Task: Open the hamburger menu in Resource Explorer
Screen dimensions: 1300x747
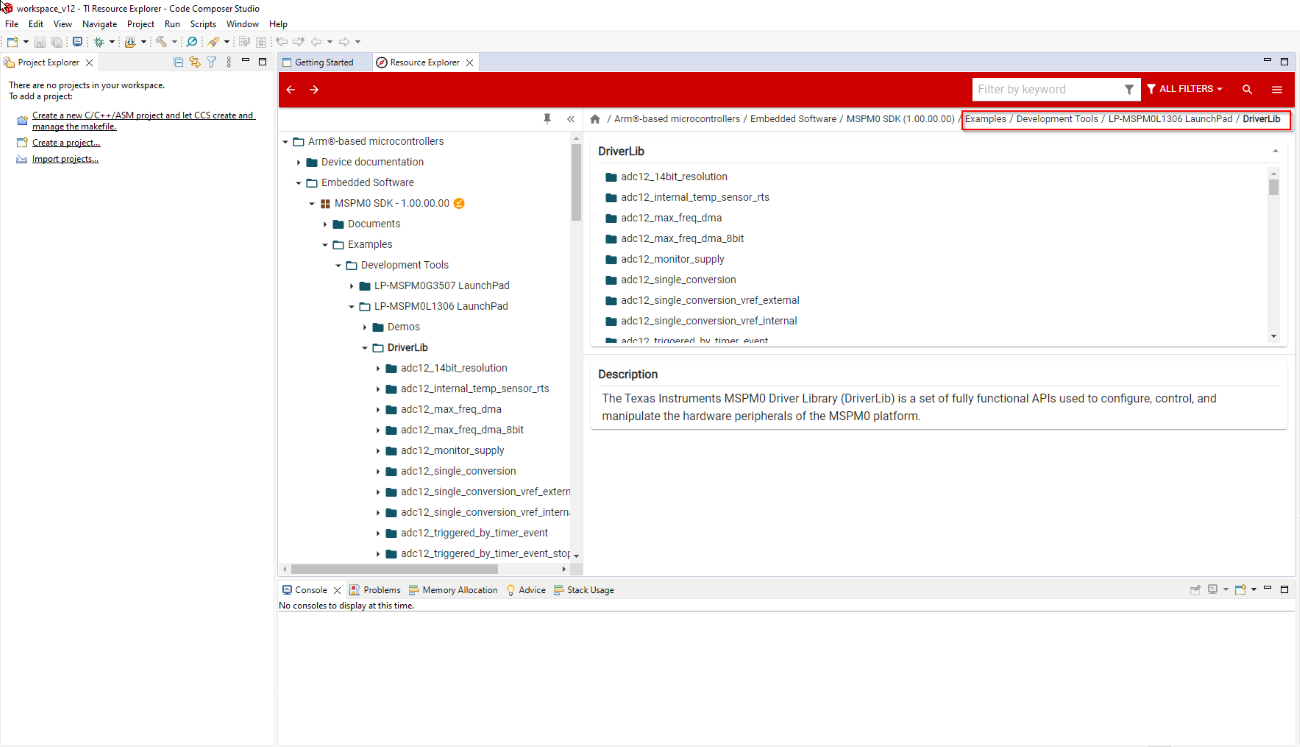Action: coord(1277,90)
